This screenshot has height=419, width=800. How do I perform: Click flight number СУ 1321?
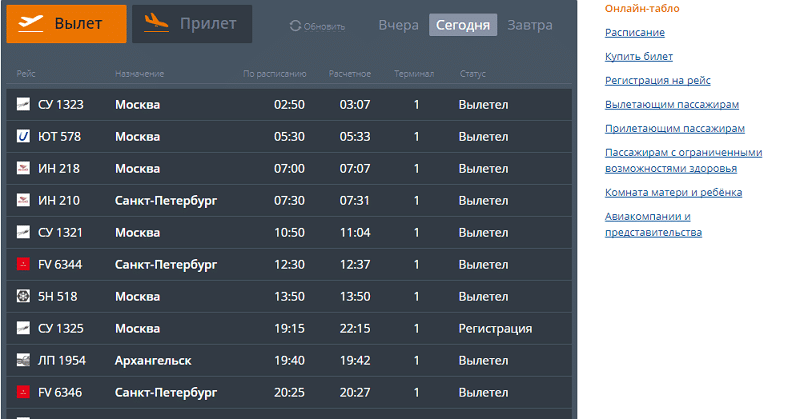pyautogui.click(x=60, y=233)
